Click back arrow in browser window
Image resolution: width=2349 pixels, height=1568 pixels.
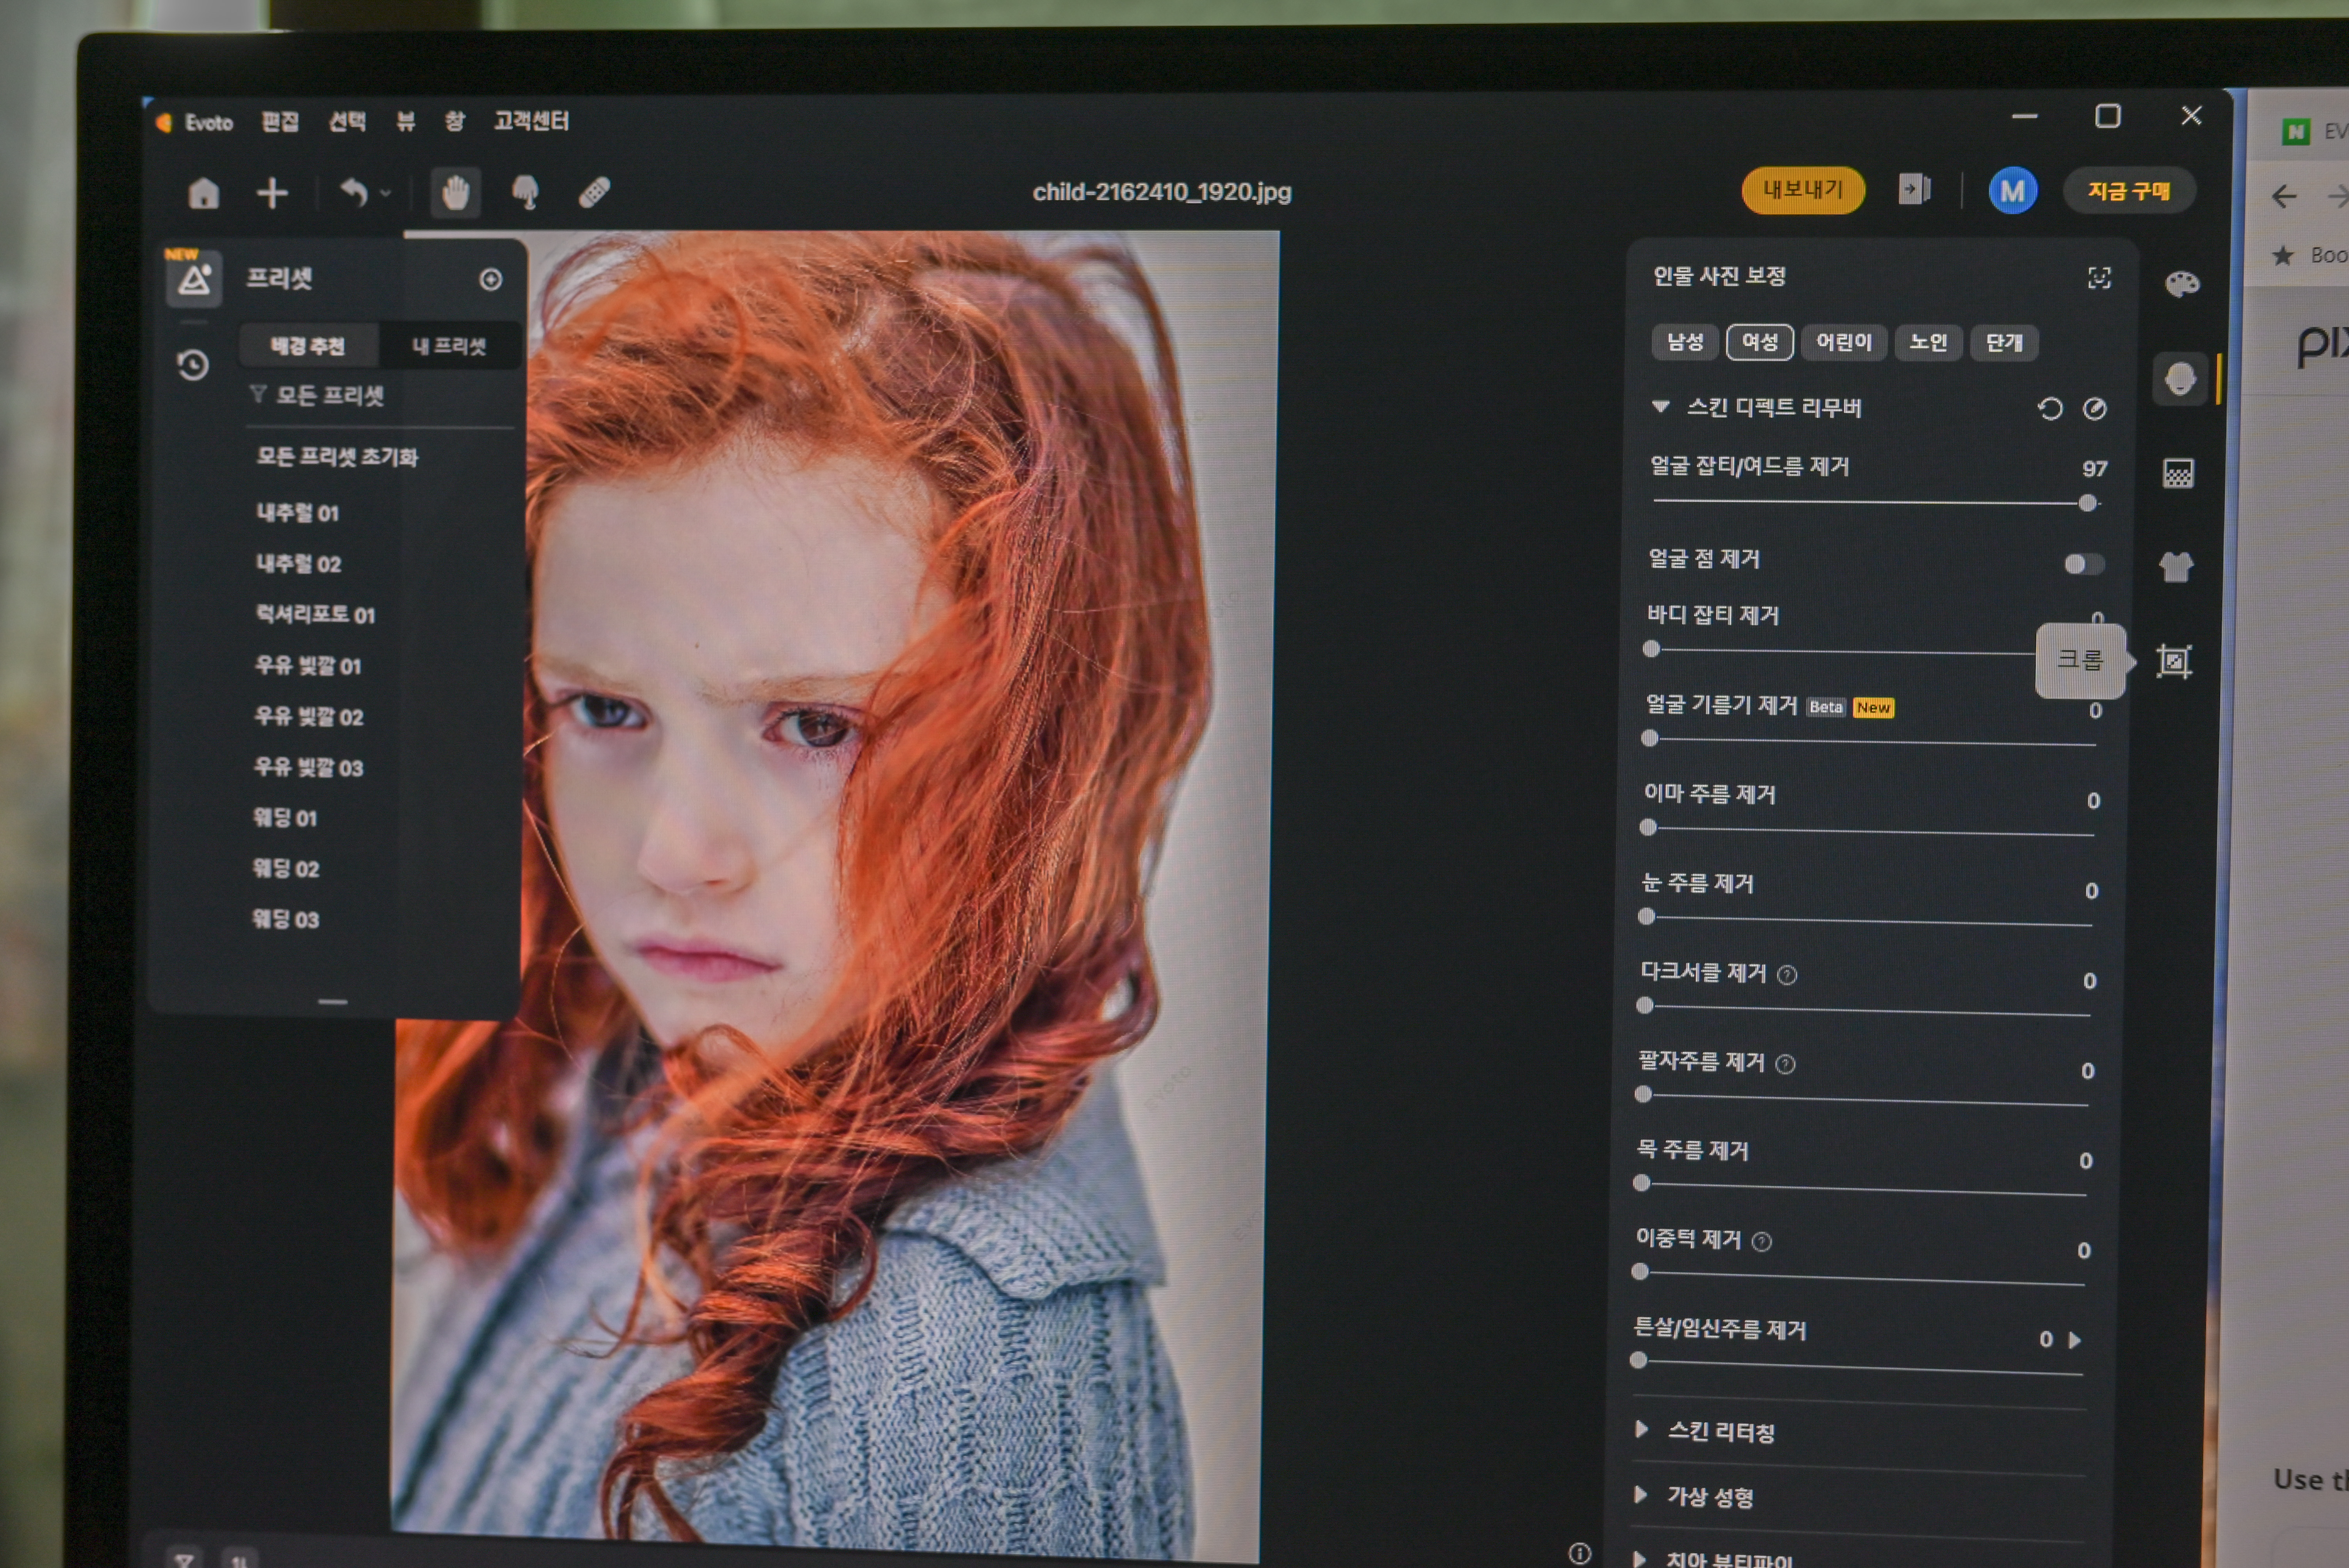[2284, 196]
